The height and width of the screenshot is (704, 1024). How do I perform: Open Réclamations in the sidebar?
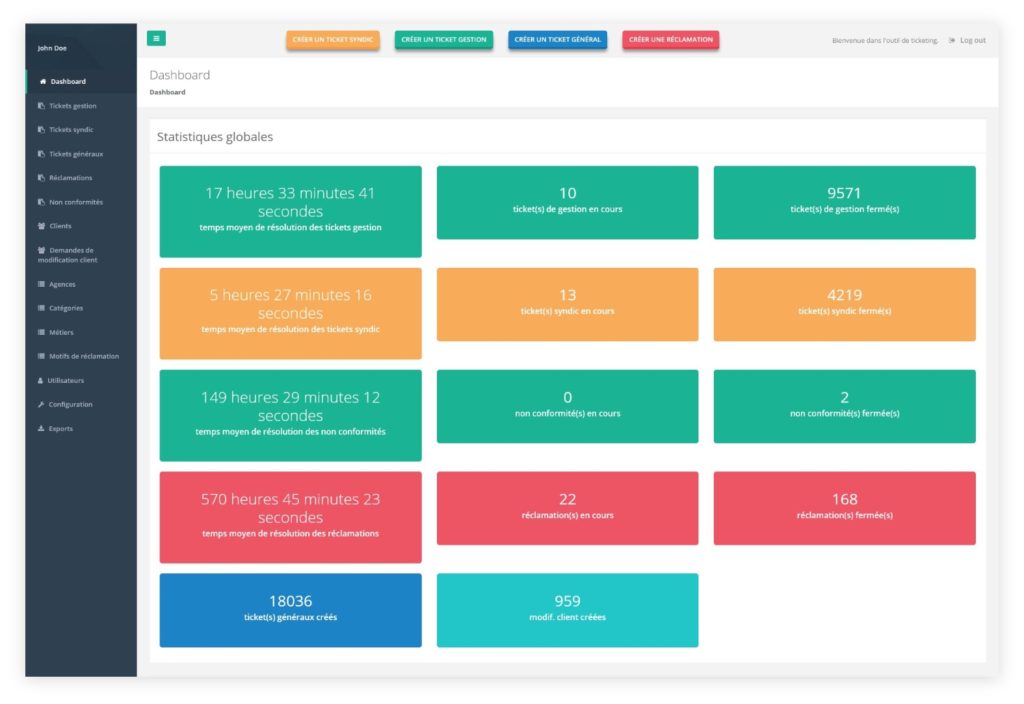pyautogui.click(x=70, y=178)
